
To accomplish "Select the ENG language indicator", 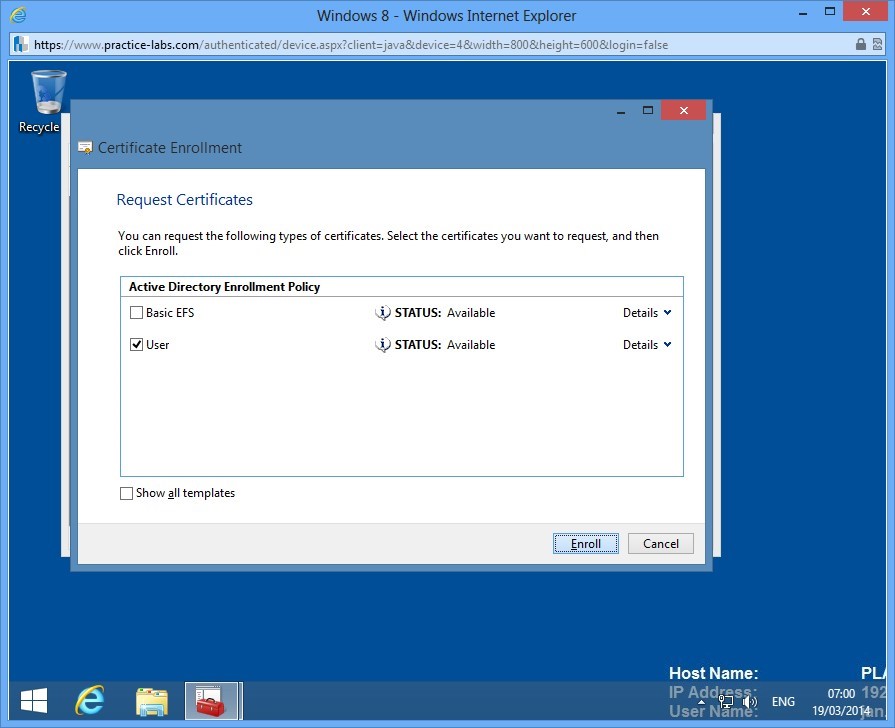I will 782,702.
